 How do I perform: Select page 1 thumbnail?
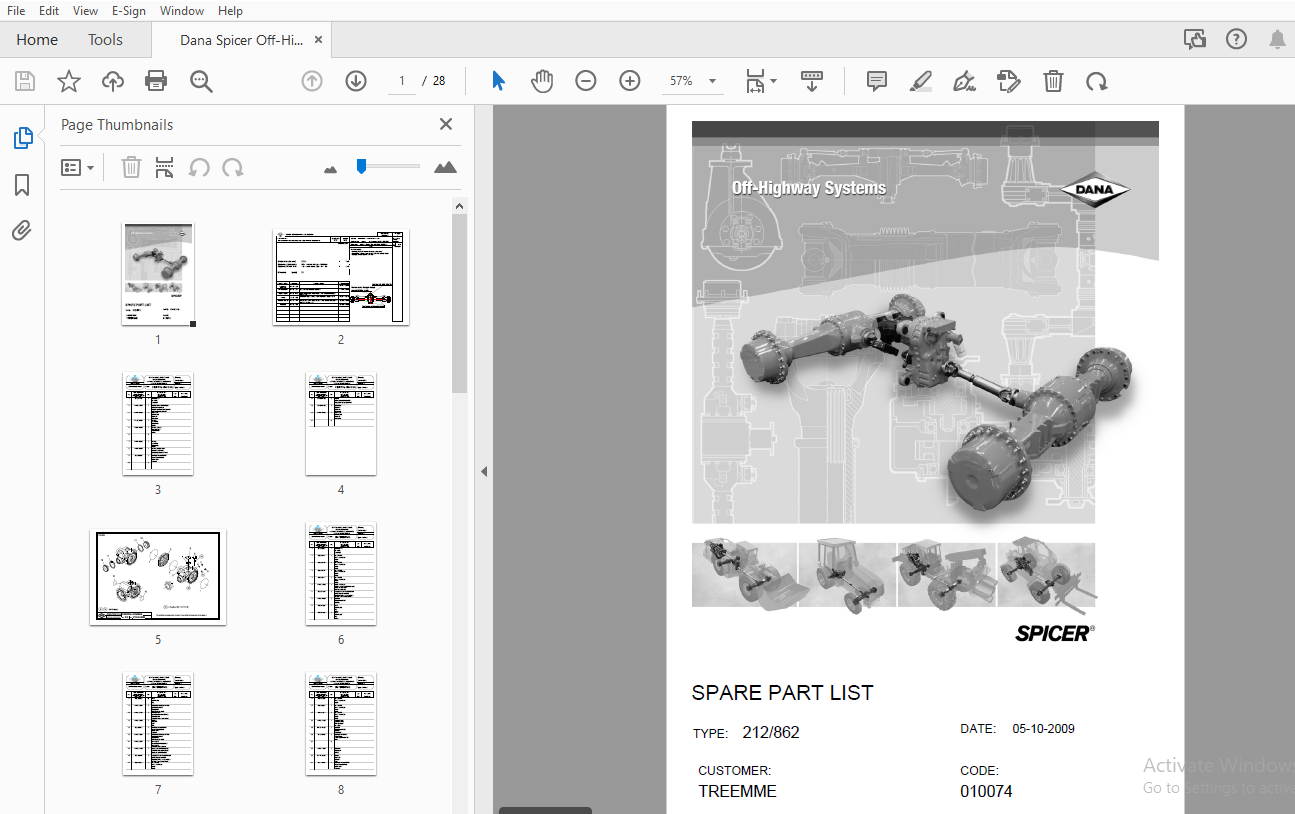click(158, 274)
